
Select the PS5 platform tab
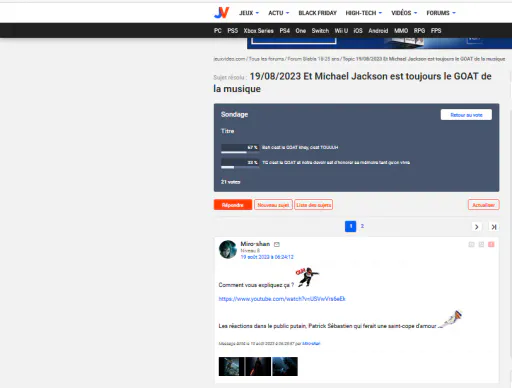233,31
